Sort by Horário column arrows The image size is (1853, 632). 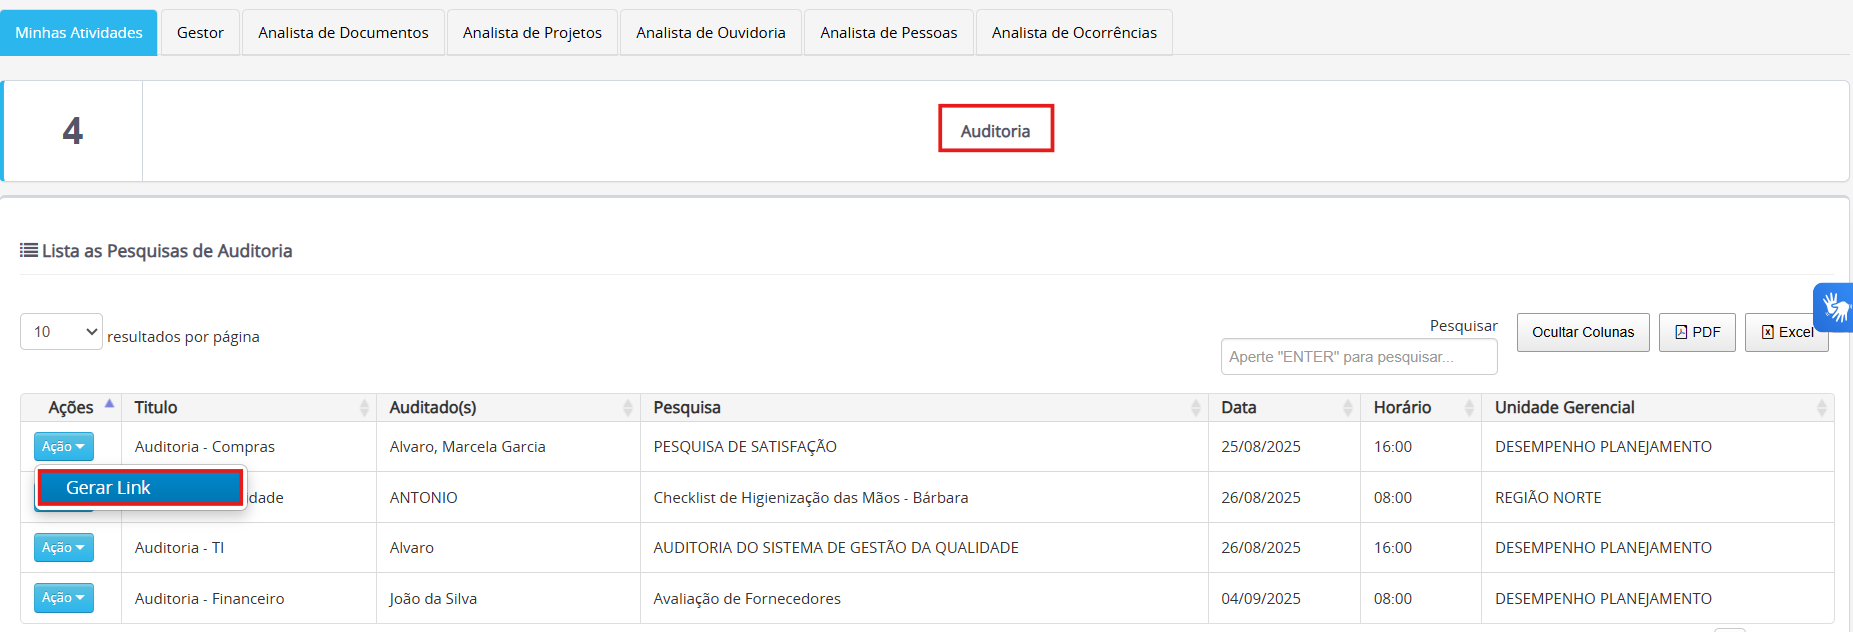tap(1469, 408)
